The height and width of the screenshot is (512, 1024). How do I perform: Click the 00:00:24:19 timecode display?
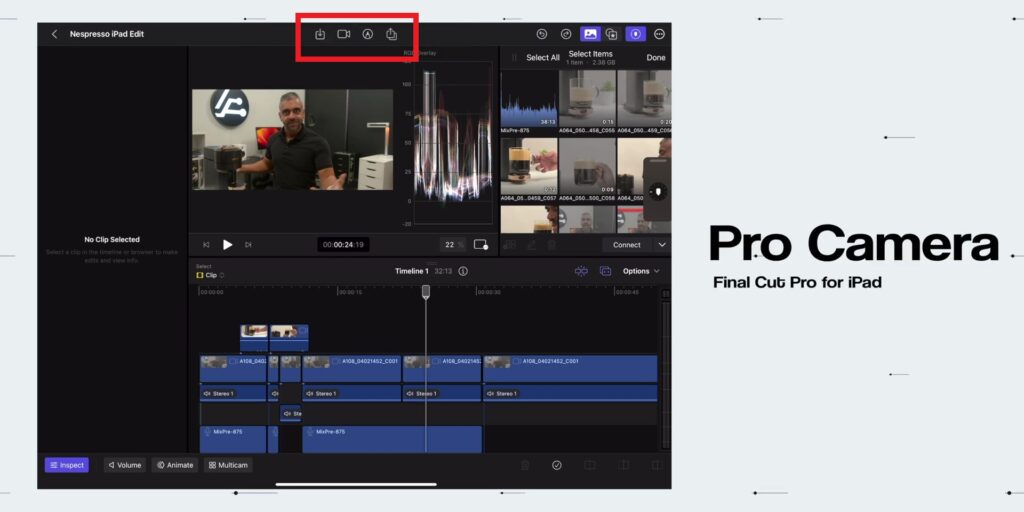[344, 245]
